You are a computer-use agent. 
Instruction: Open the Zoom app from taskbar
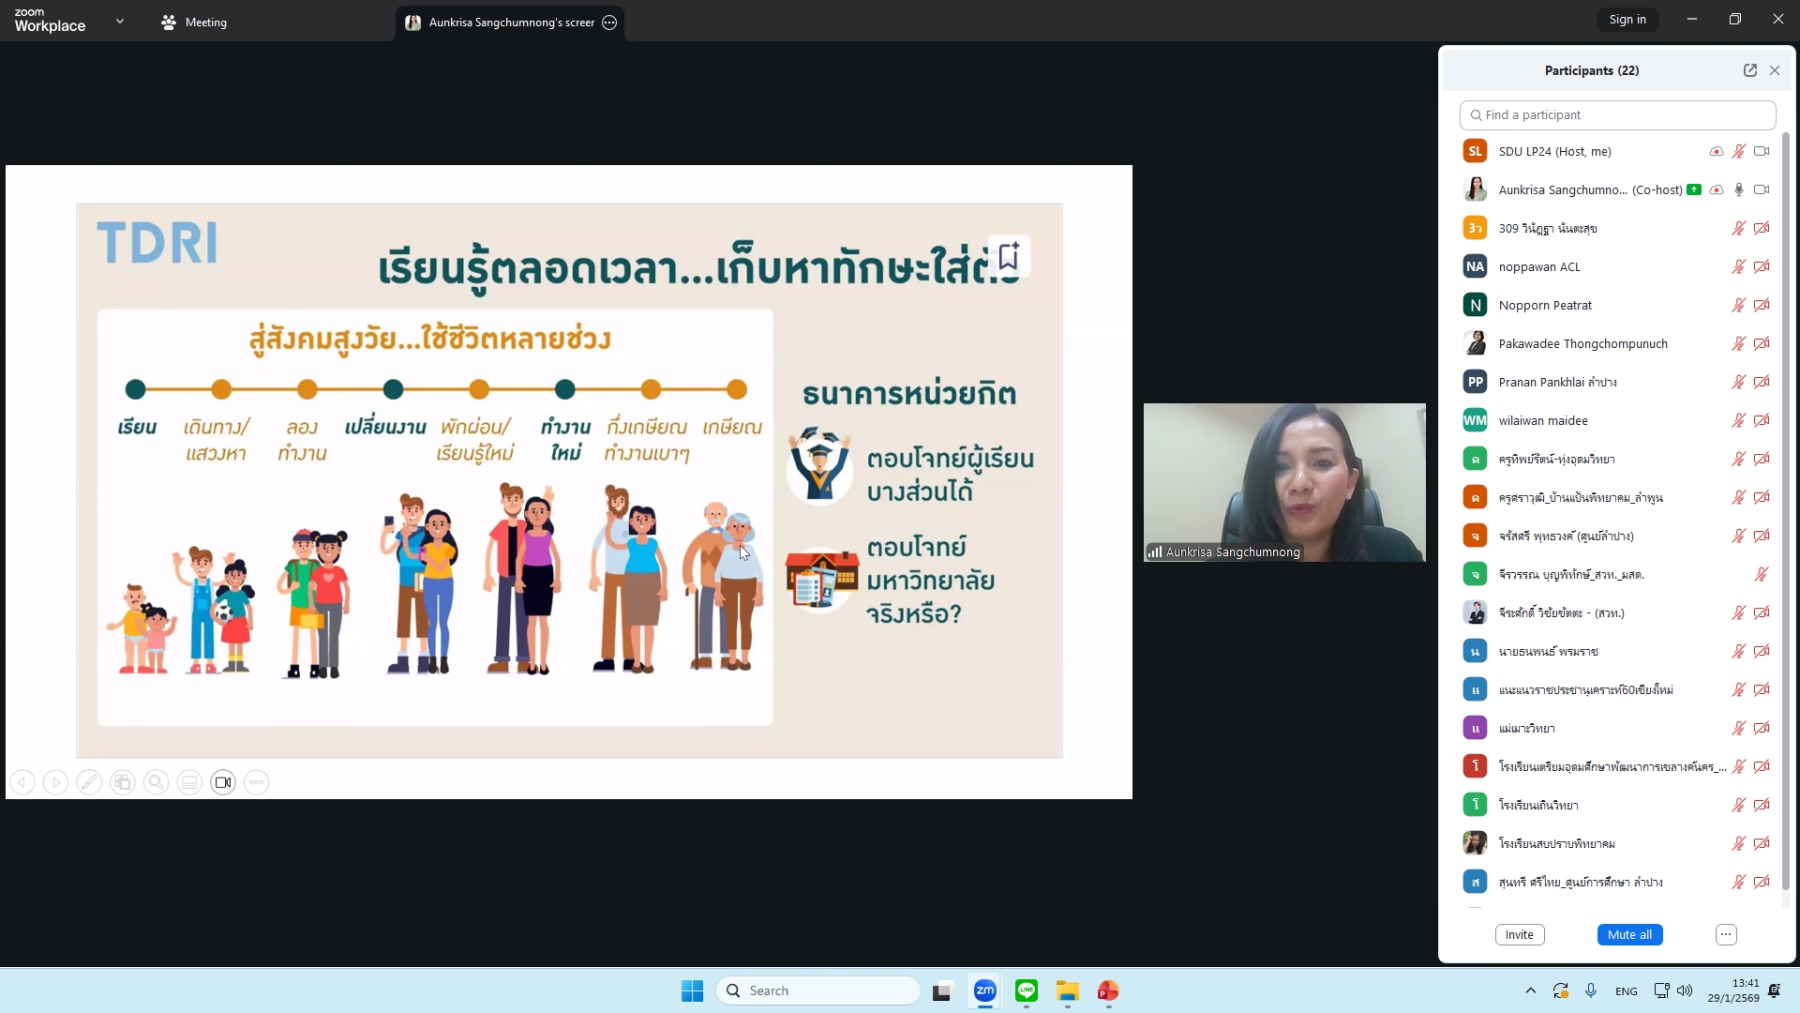(985, 990)
